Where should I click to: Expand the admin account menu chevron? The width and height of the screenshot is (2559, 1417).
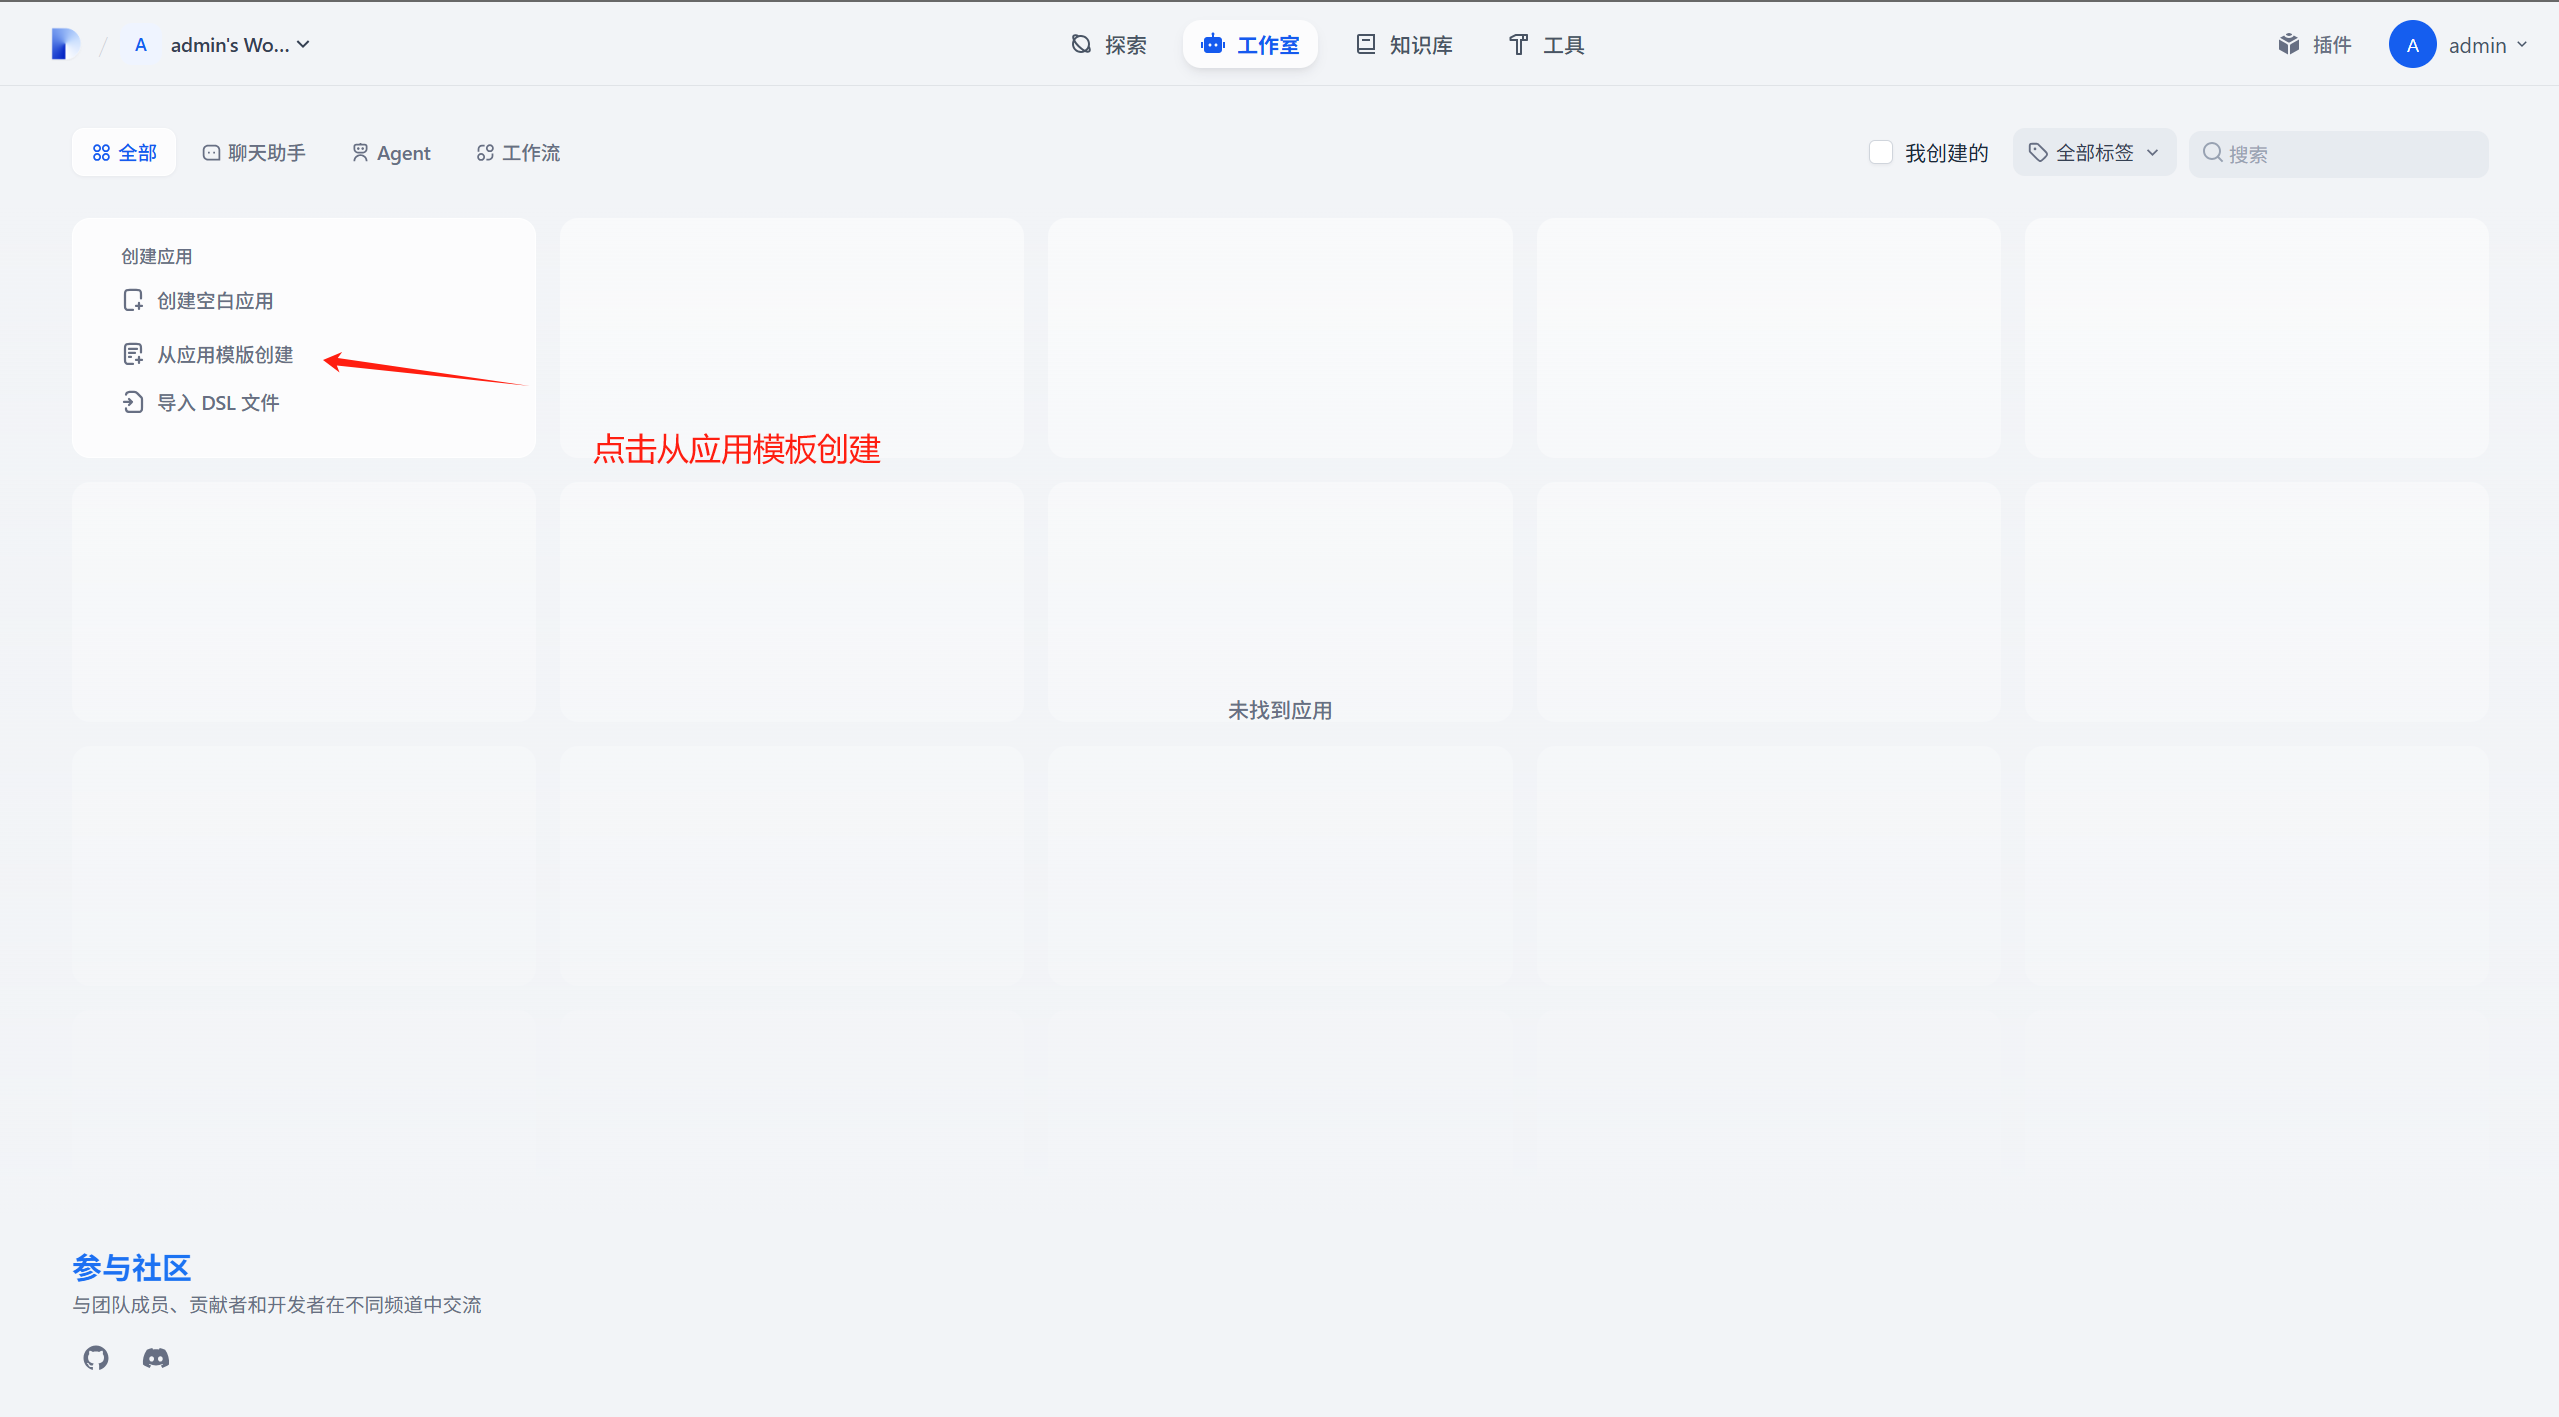click(2522, 45)
